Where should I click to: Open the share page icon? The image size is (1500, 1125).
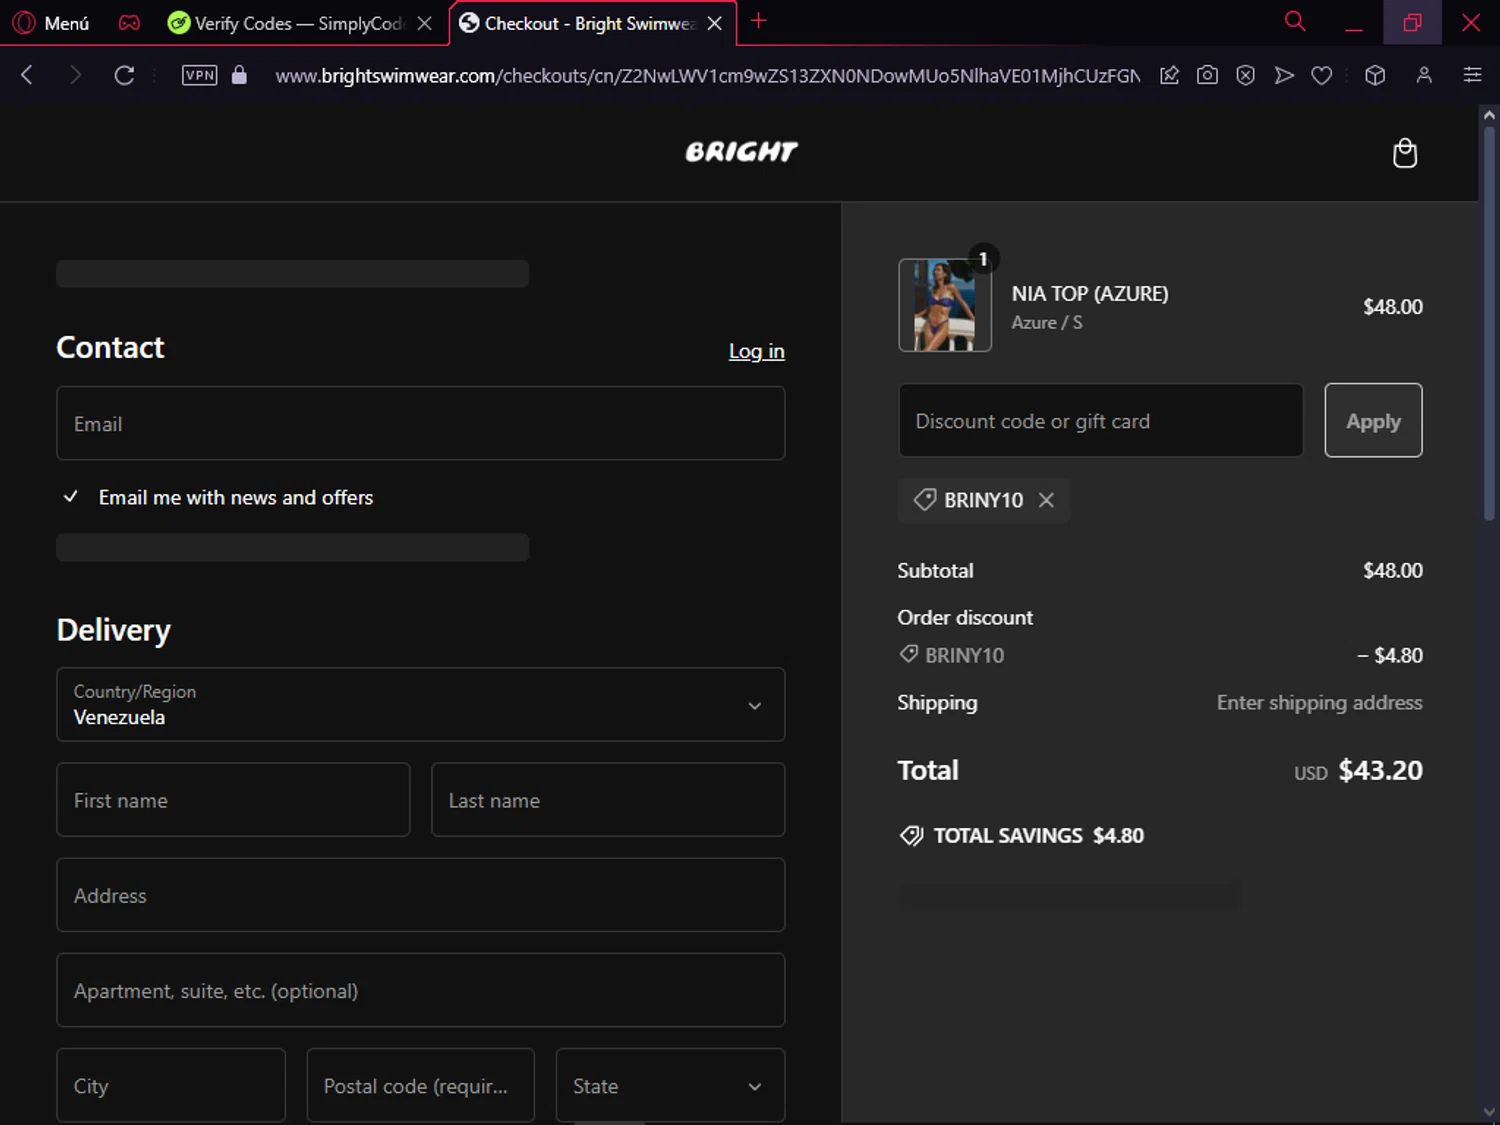[x=1169, y=75]
